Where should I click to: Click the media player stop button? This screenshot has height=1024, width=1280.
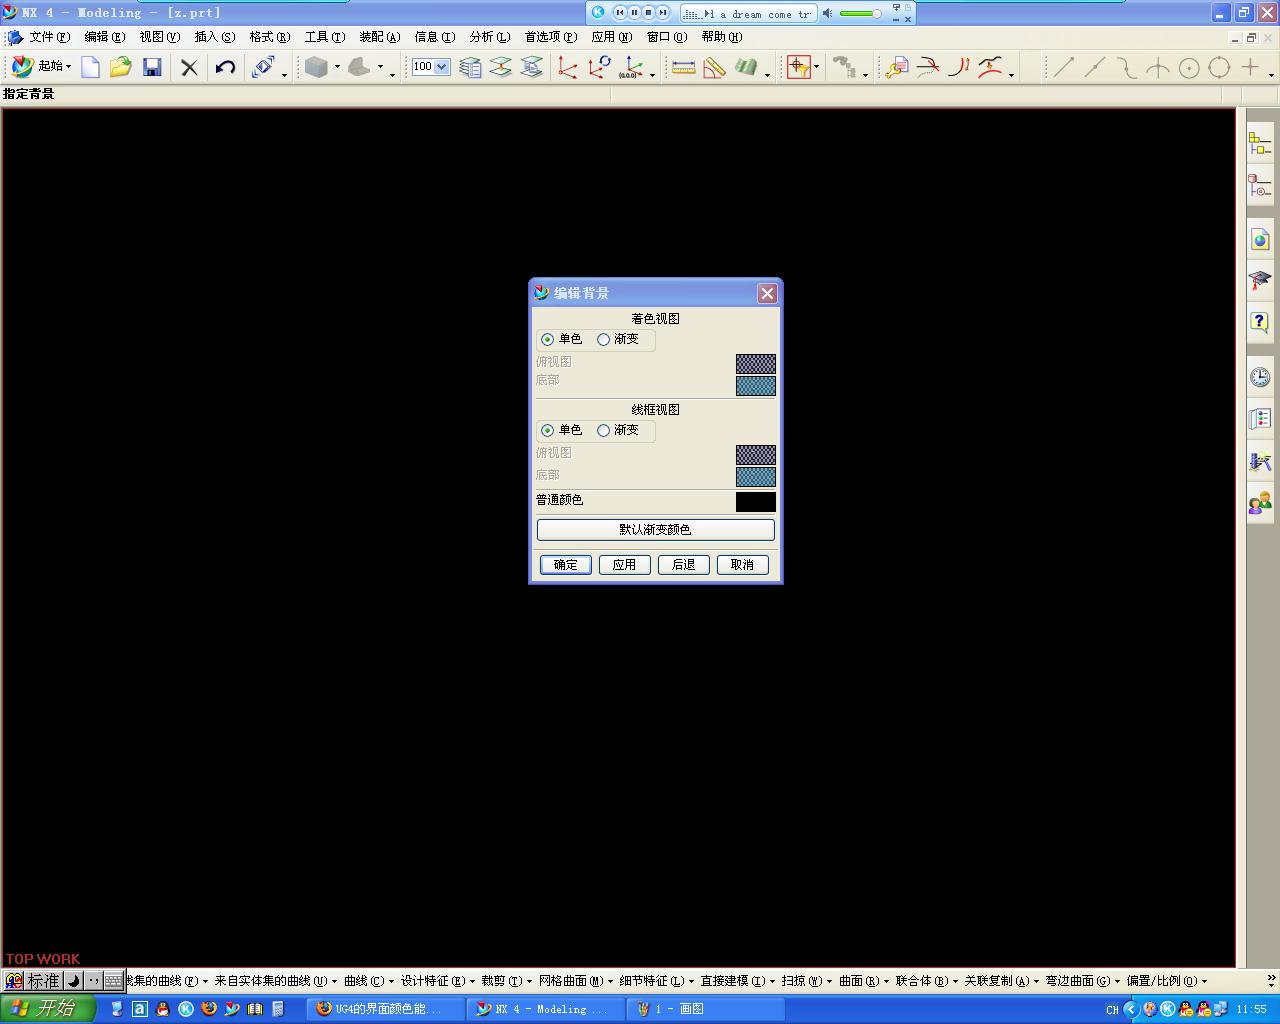coord(648,12)
